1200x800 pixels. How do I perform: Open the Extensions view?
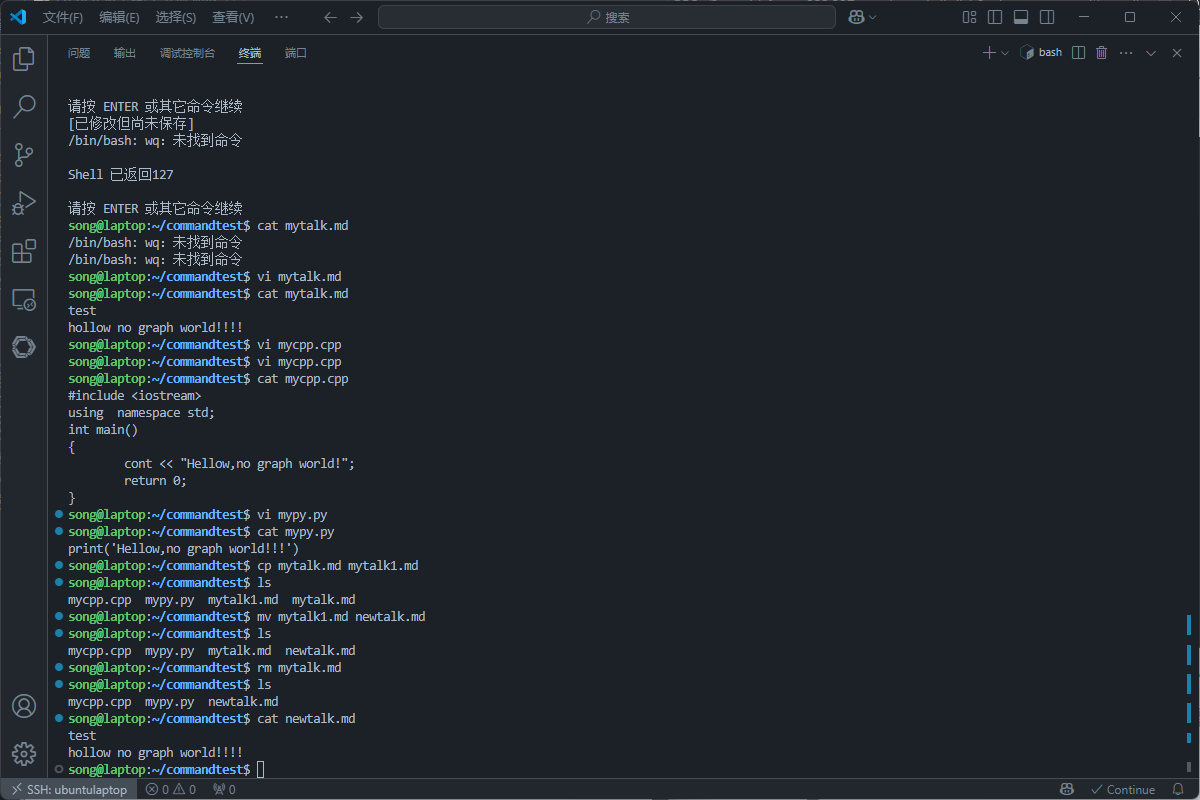[x=24, y=251]
